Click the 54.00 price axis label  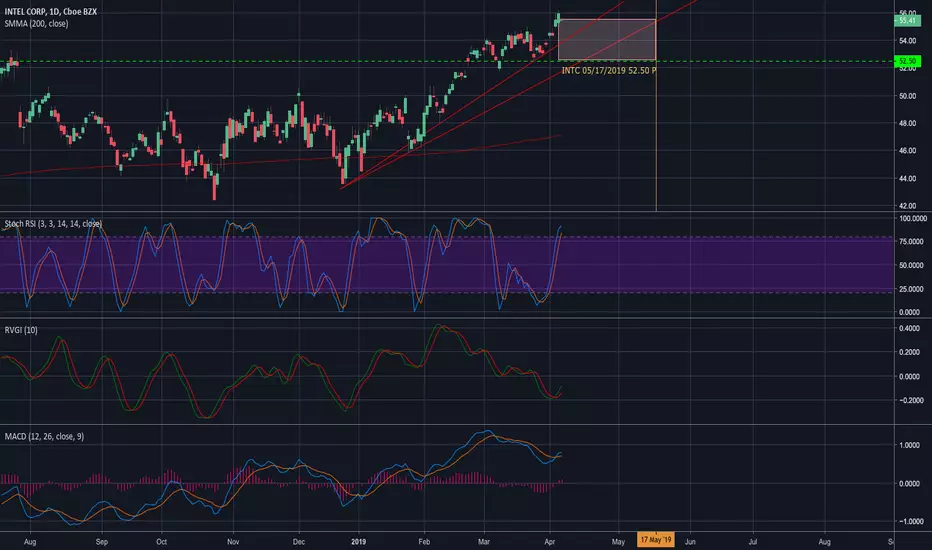point(907,41)
